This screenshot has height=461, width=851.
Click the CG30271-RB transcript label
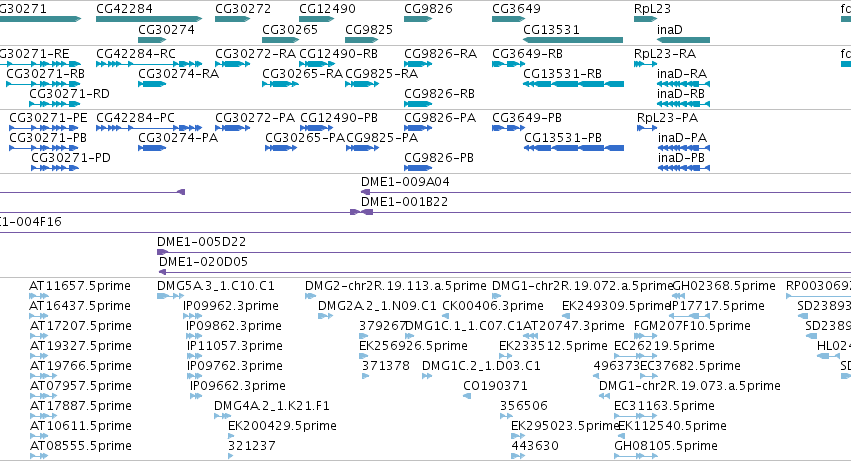46,74
